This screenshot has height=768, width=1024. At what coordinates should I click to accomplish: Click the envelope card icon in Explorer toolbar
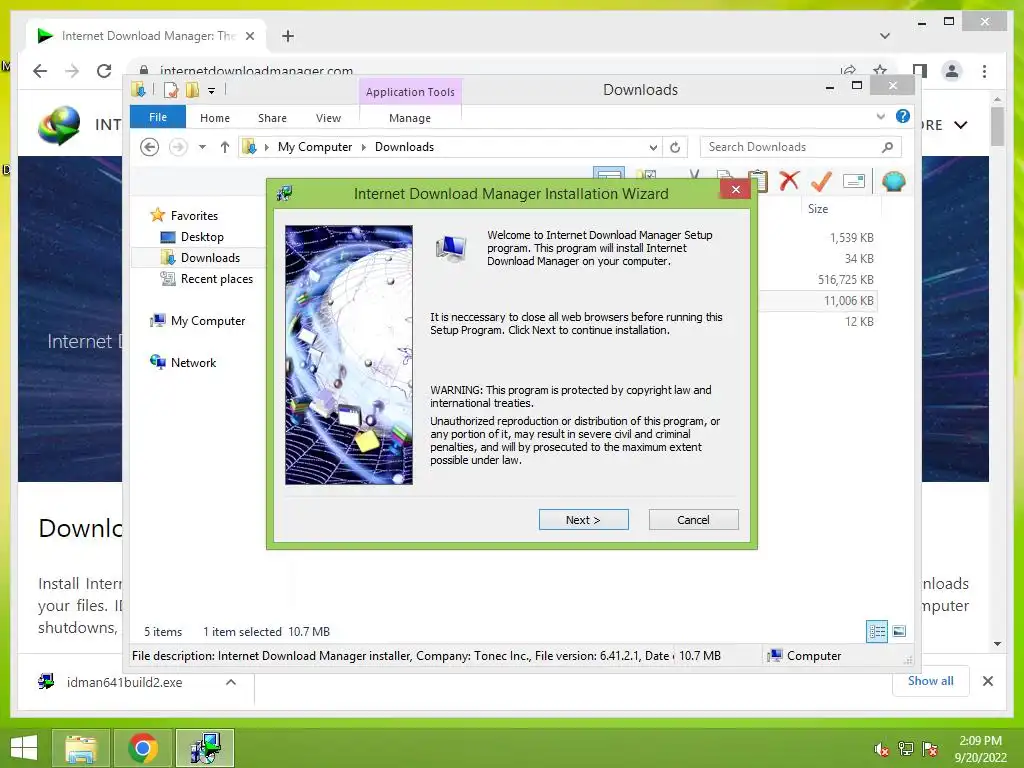[x=854, y=181]
